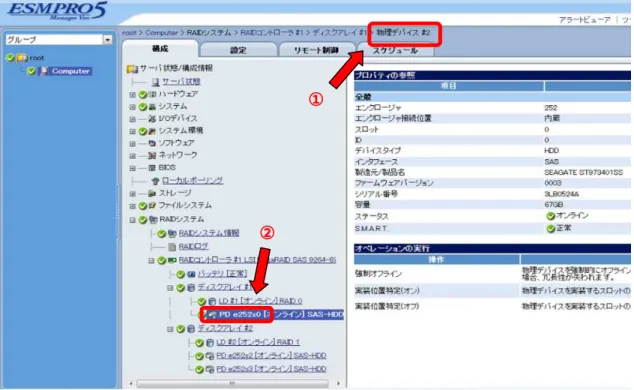
Task: Click the Computer server icon
Action: pyautogui.click(x=44, y=71)
